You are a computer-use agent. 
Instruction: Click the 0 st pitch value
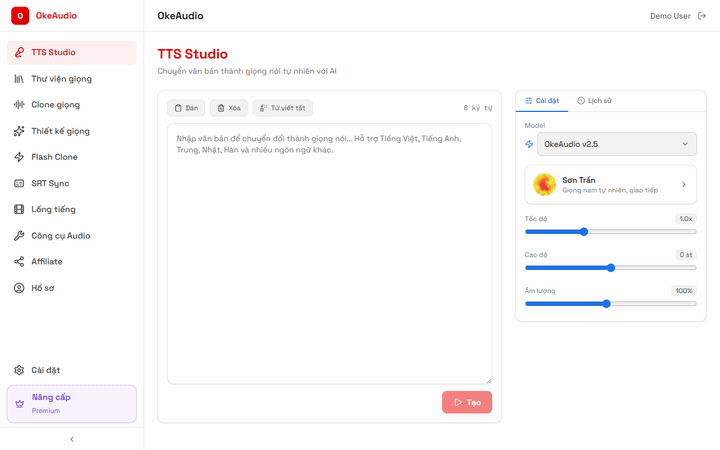(686, 255)
